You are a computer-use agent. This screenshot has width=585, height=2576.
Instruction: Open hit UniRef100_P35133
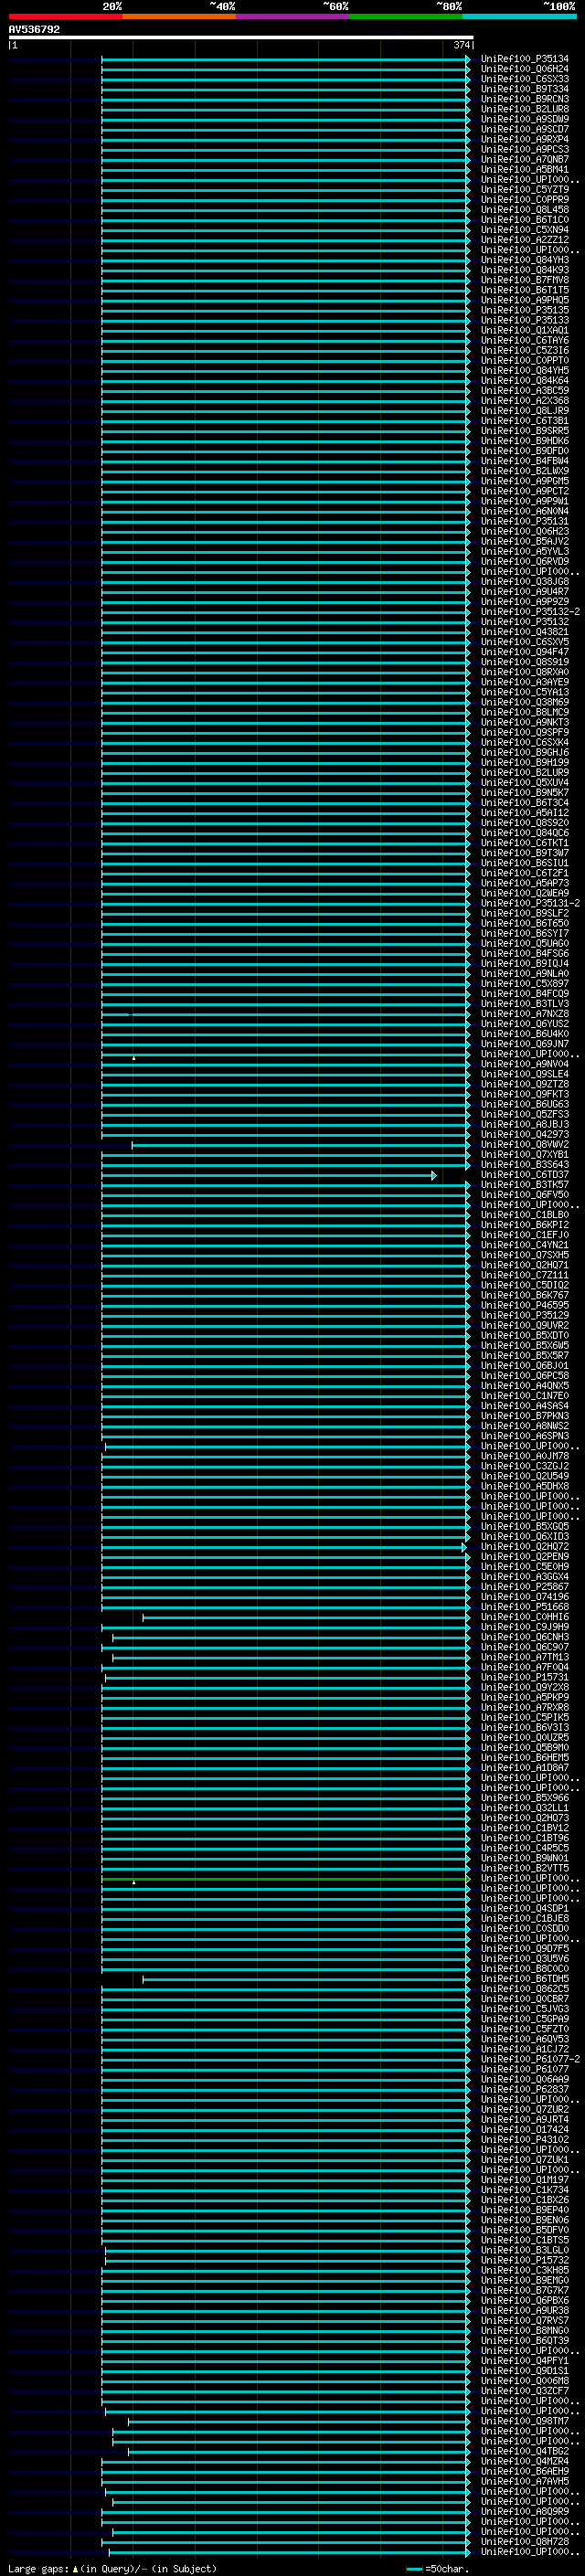(x=525, y=320)
